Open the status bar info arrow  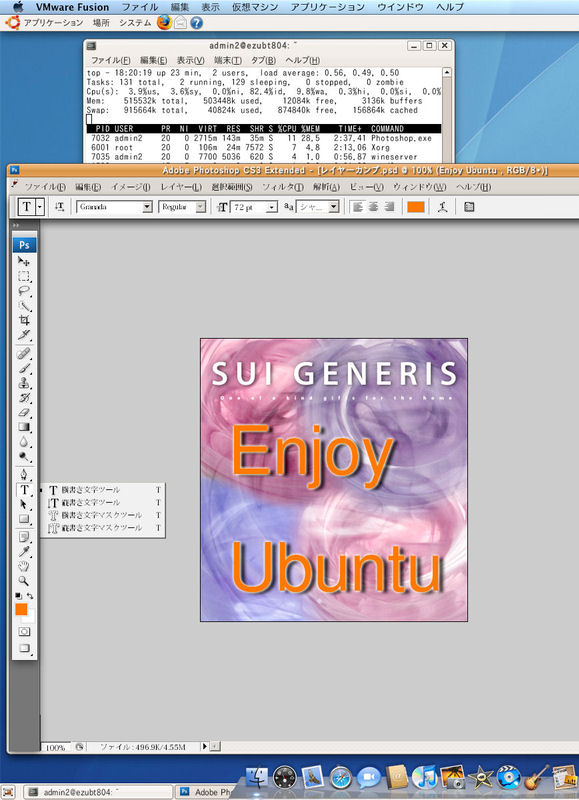click(x=204, y=746)
